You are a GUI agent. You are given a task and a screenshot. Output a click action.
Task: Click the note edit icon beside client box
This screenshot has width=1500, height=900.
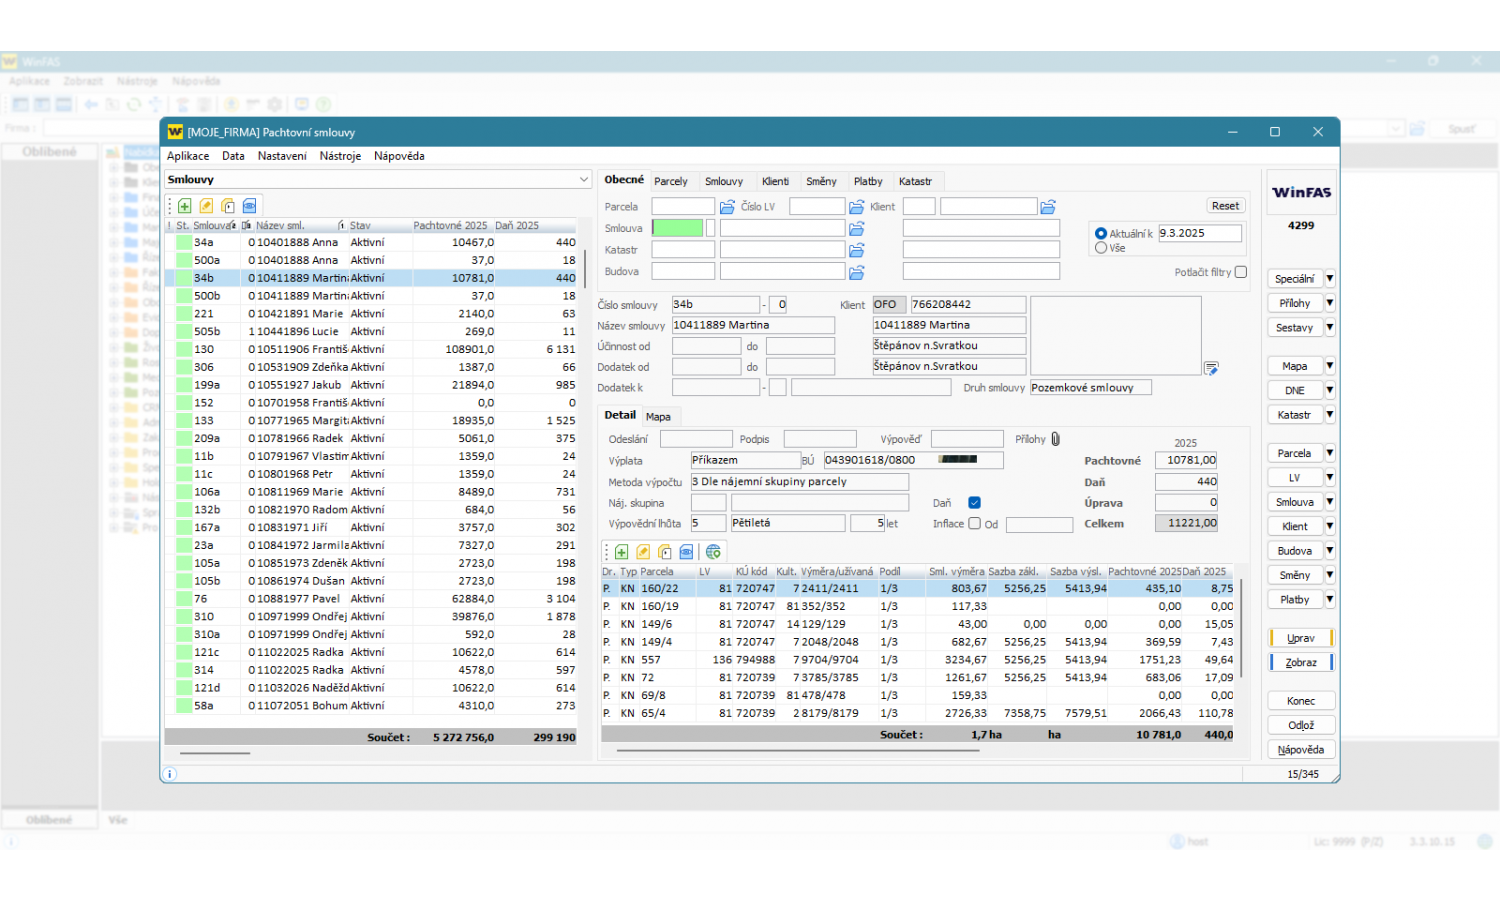pos(1211,369)
